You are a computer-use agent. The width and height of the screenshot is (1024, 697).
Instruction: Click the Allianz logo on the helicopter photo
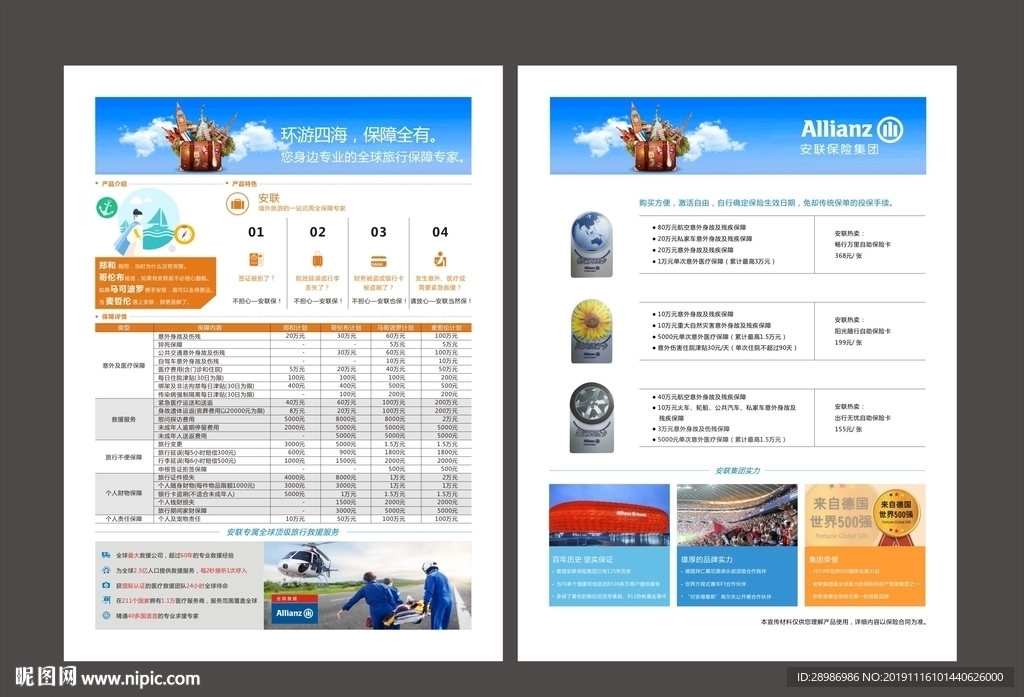295,613
